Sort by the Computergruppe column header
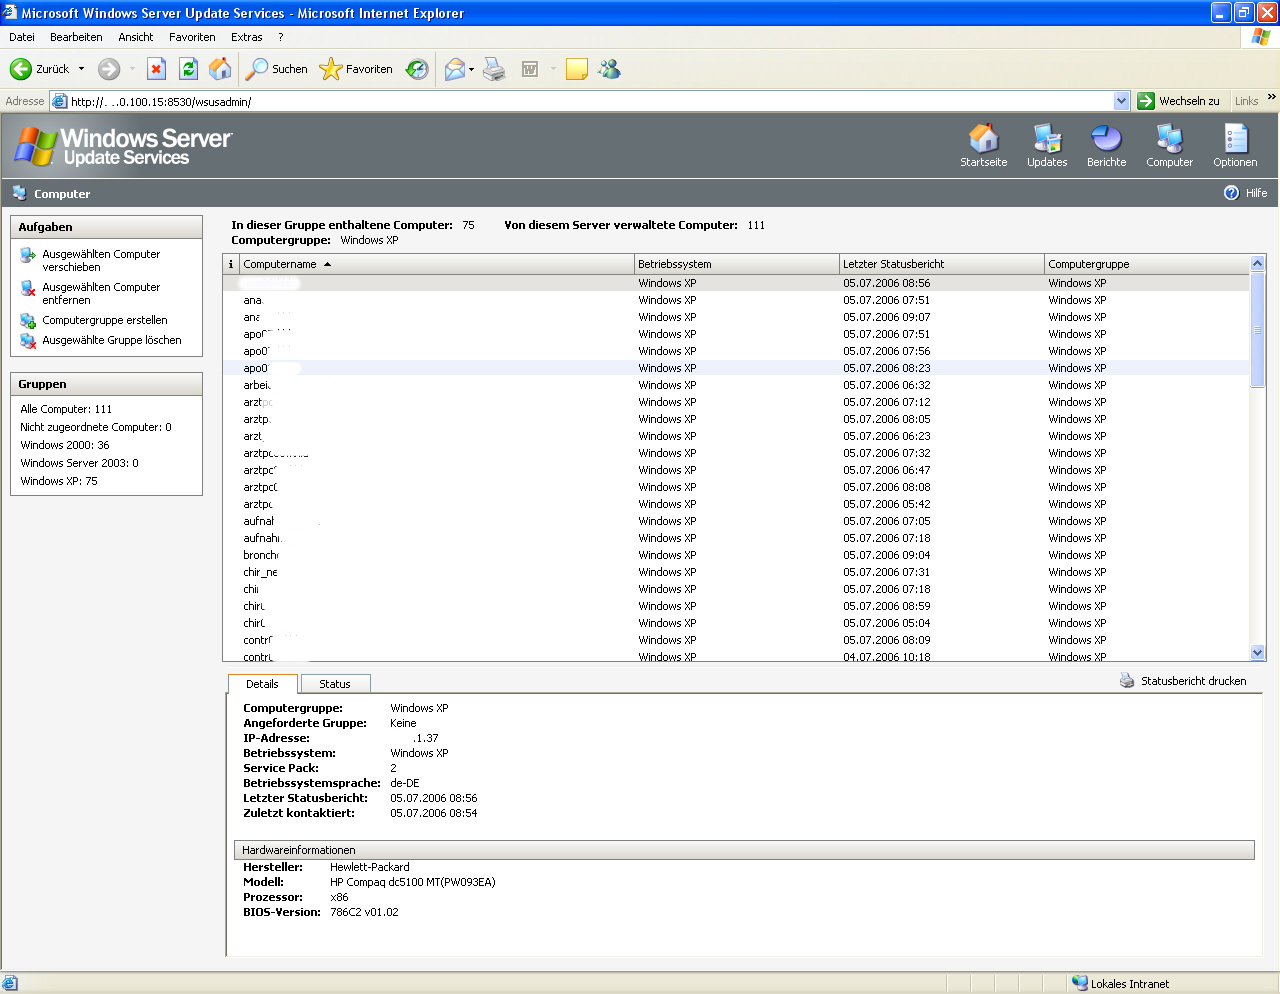This screenshot has height=994, width=1280. pyautogui.click(x=1147, y=264)
